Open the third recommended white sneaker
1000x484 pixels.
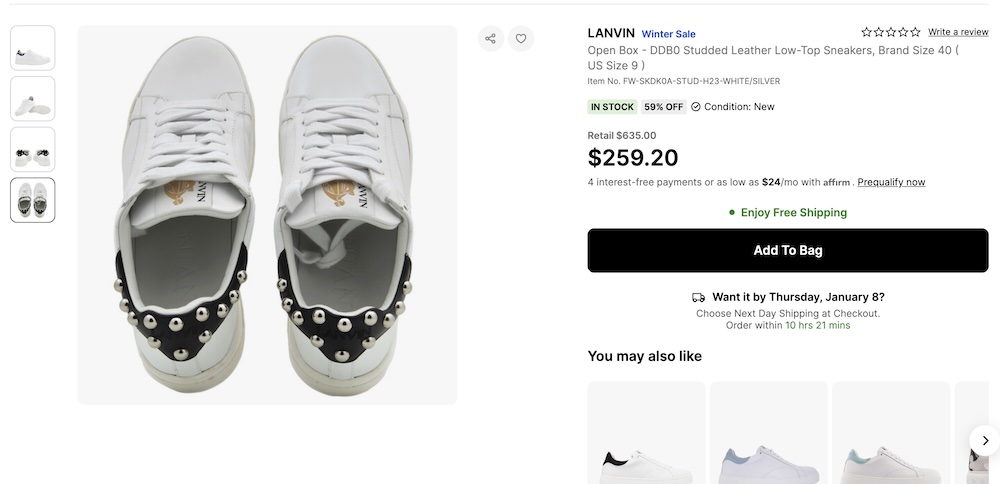891,440
